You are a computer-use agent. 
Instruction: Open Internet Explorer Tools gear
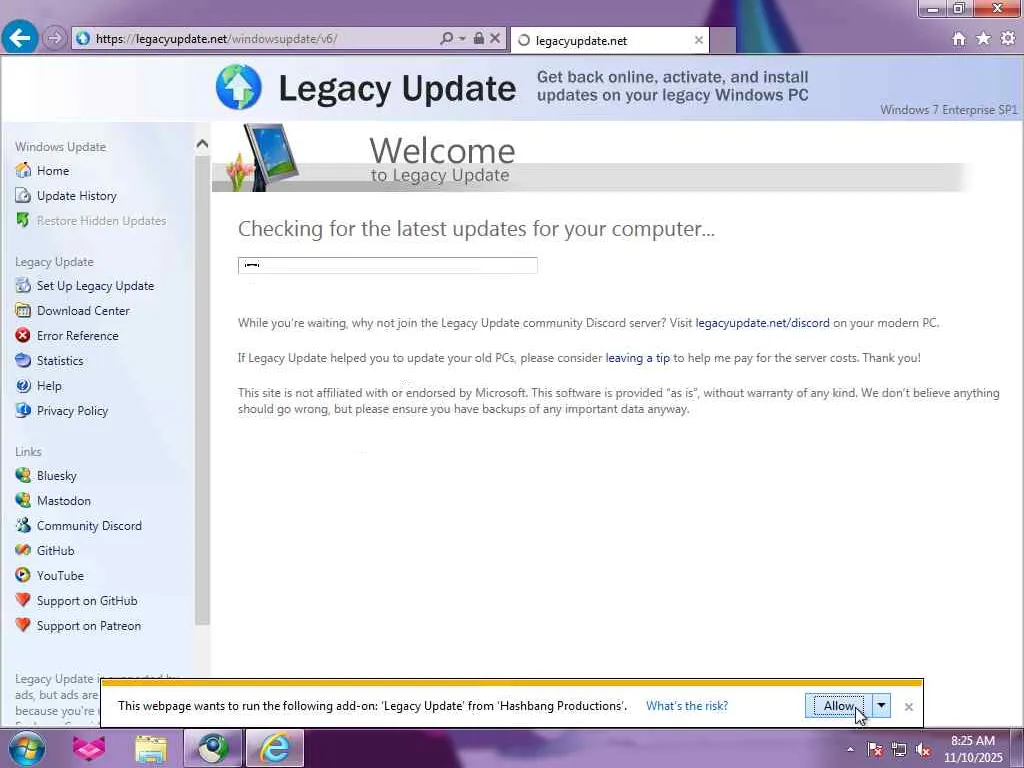(1008, 39)
